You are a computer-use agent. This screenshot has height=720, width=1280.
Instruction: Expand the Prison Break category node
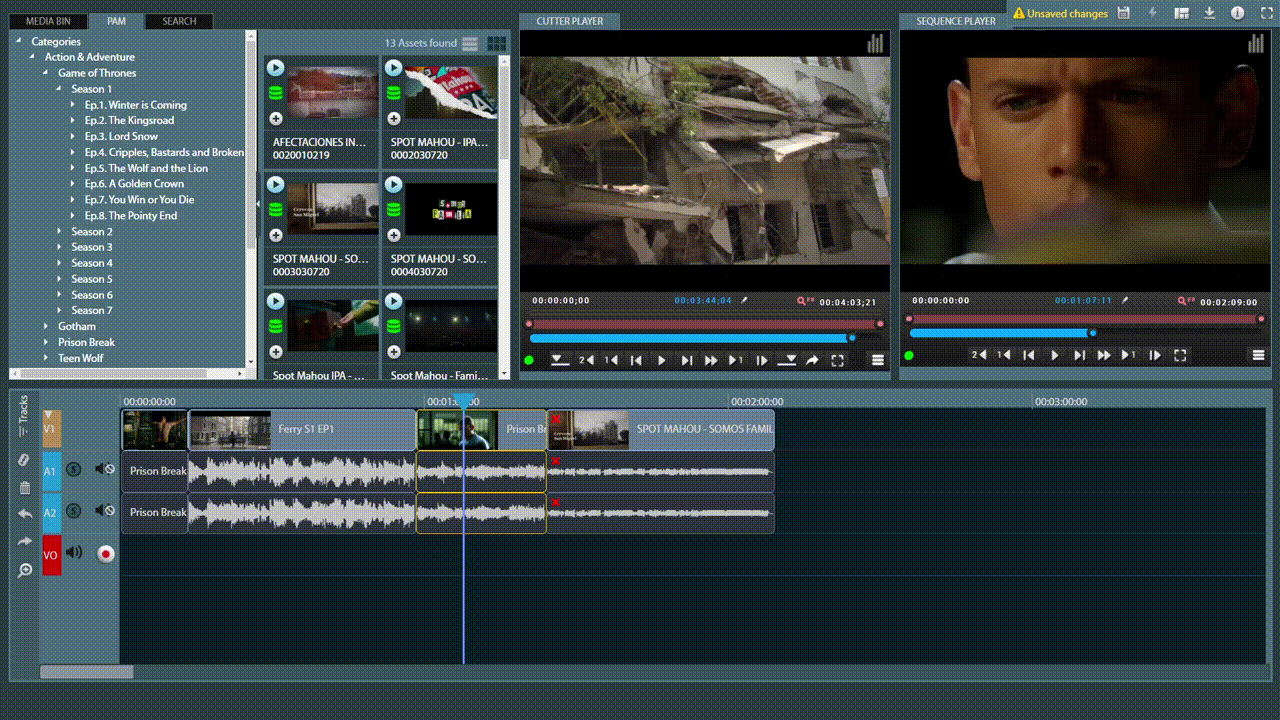(x=46, y=342)
